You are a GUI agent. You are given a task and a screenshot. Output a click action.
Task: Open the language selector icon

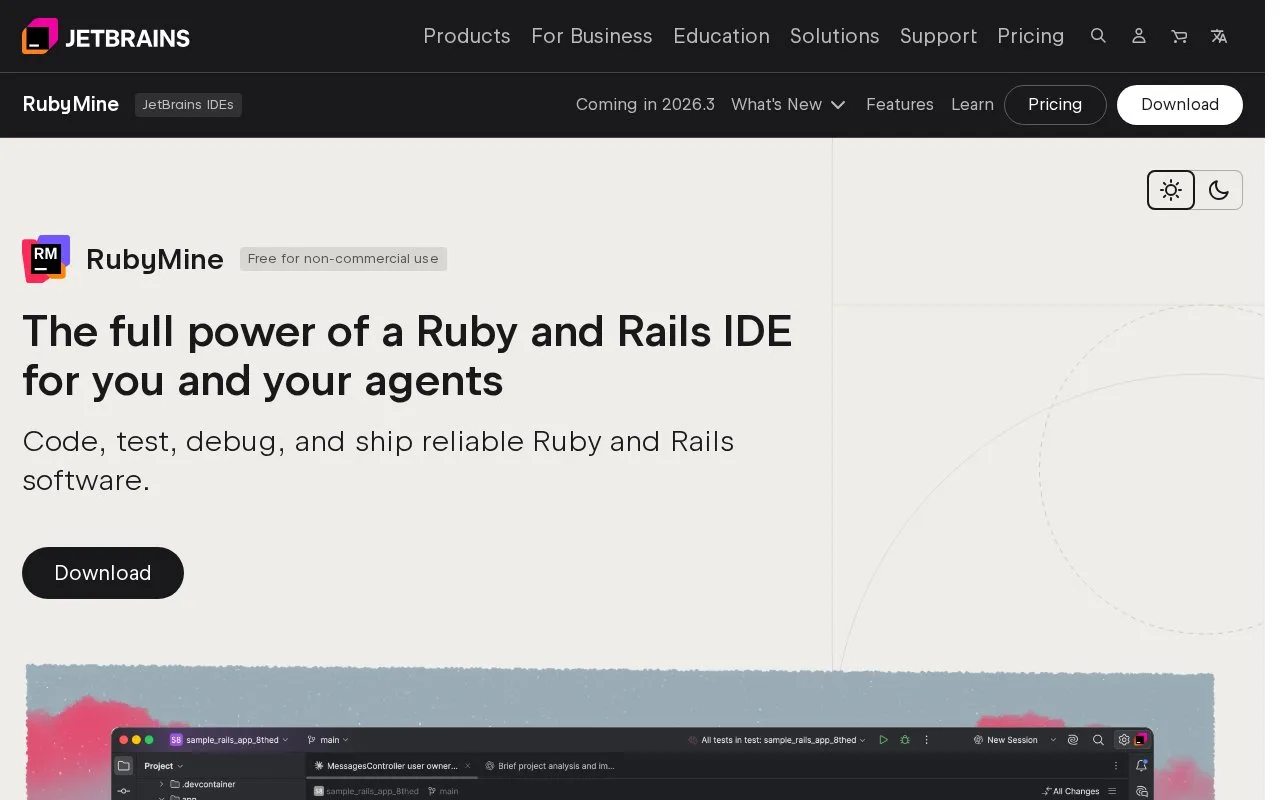click(1219, 36)
